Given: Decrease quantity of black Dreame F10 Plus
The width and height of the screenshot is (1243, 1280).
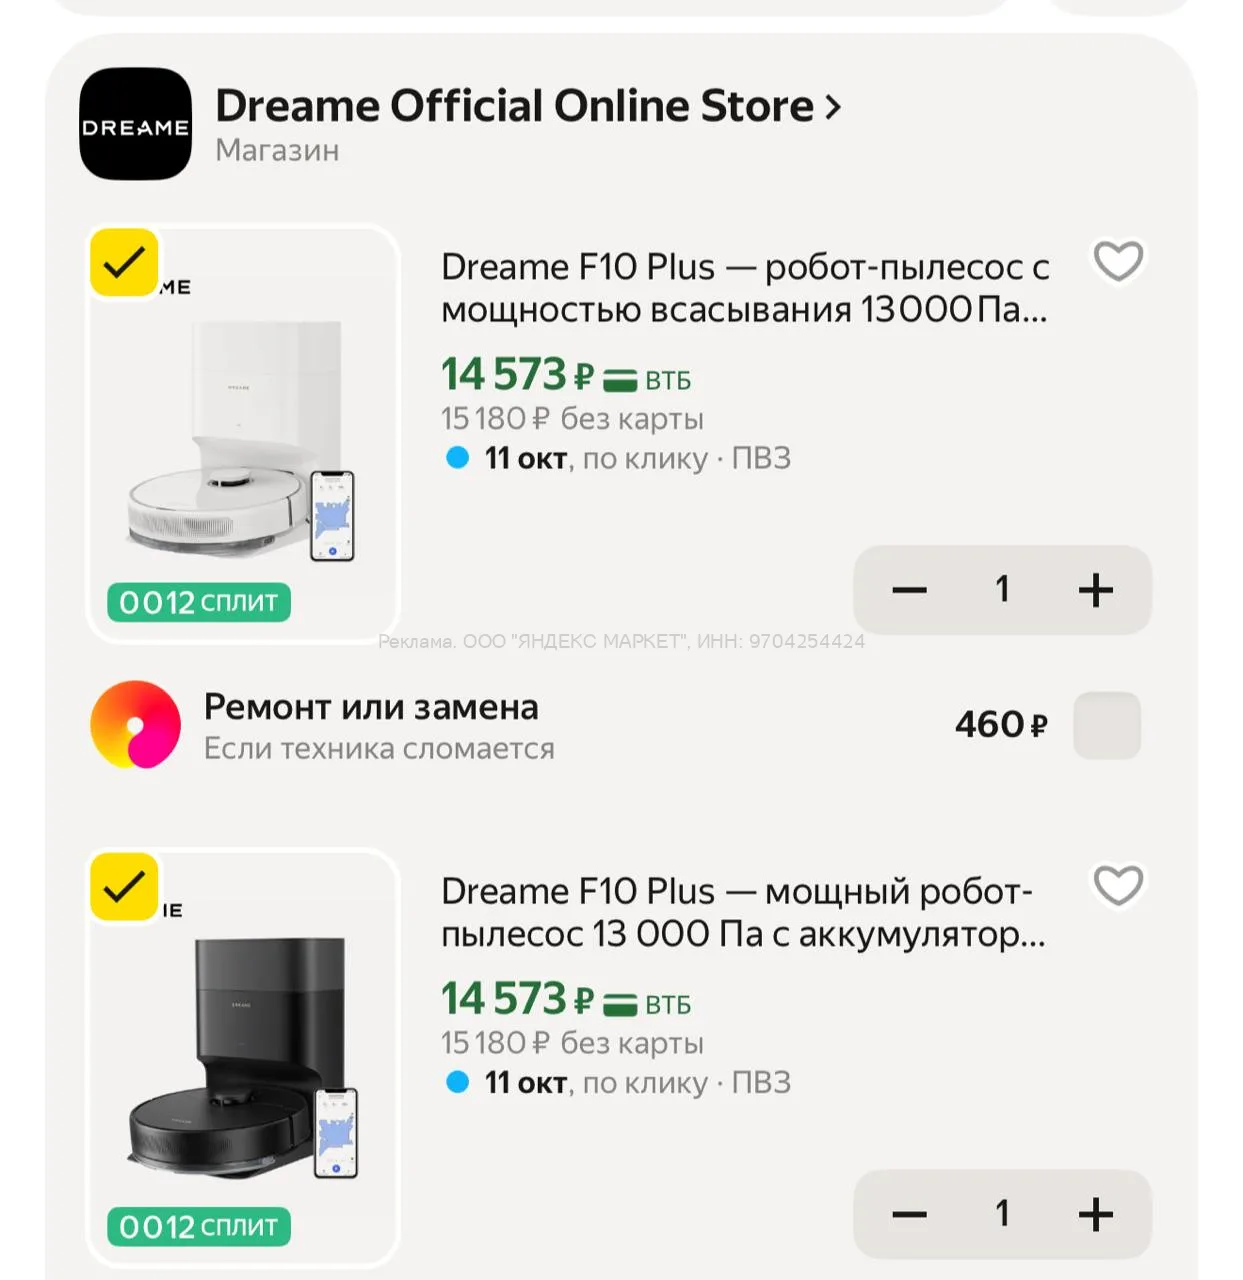Looking at the screenshot, I should pos(909,1214).
